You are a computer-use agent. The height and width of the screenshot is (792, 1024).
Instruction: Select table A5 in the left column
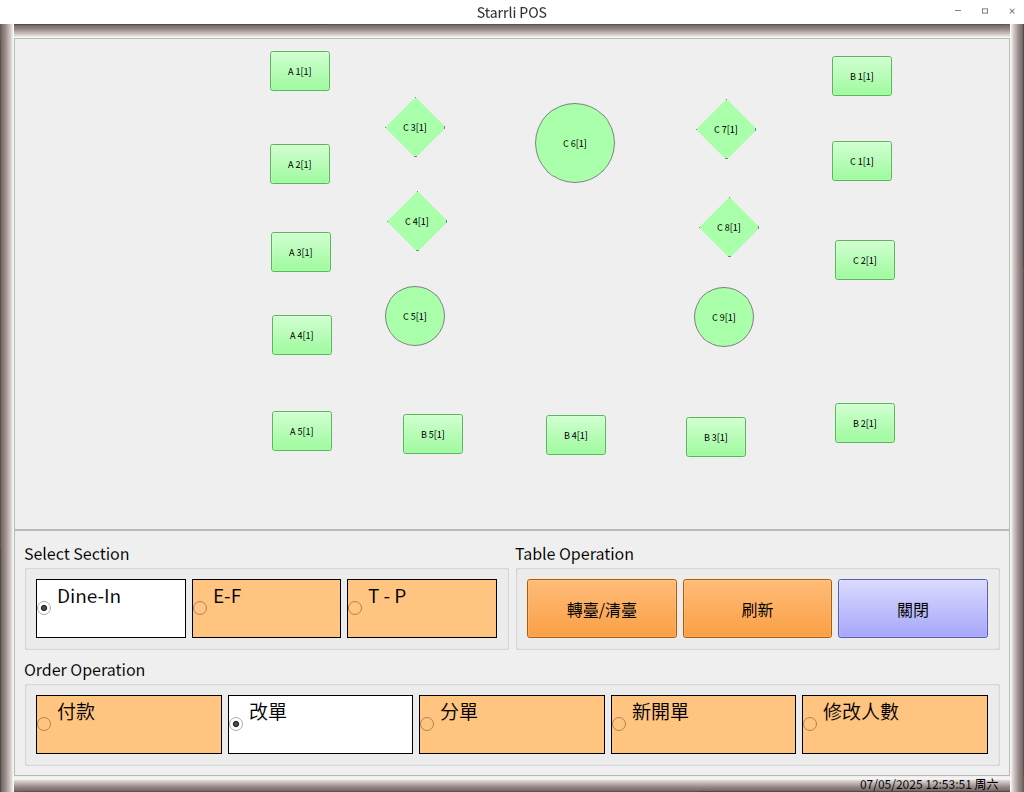click(x=301, y=431)
